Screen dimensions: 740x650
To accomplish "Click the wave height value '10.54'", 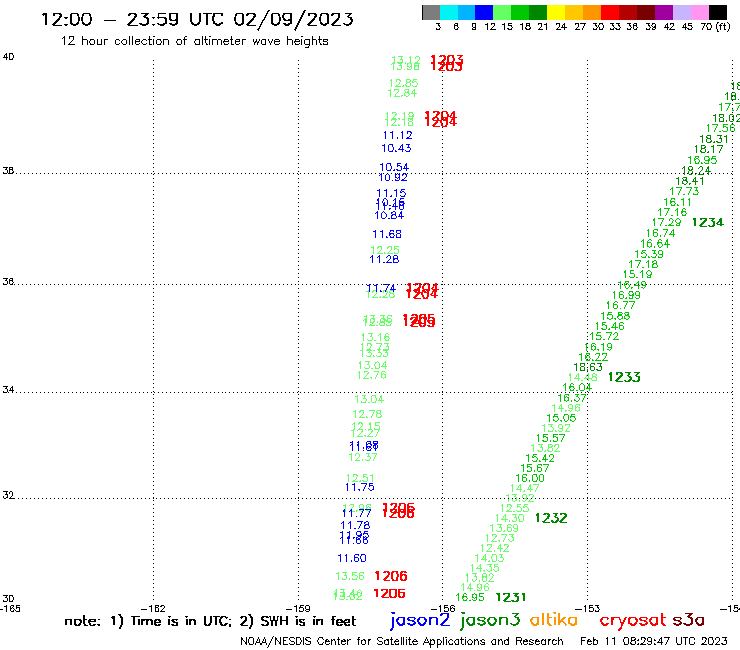I will [394, 167].
